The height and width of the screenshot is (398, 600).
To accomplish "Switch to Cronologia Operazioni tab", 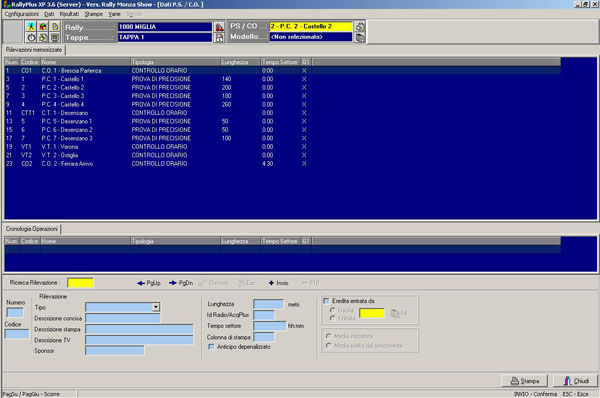I will pyautogui.click(x=32, y=229).
